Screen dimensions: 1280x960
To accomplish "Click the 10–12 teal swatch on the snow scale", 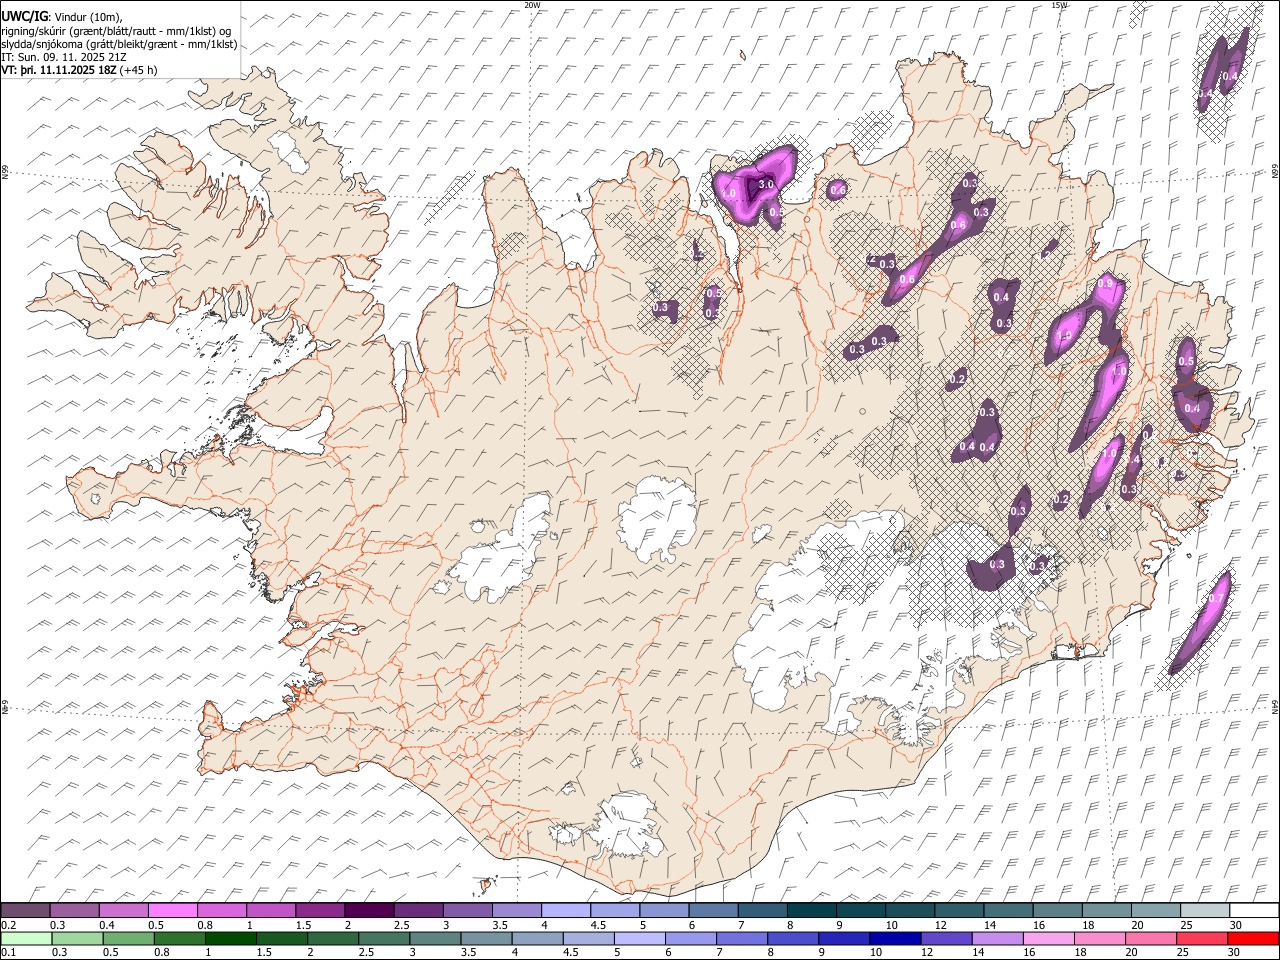I will tap(909, 910).
